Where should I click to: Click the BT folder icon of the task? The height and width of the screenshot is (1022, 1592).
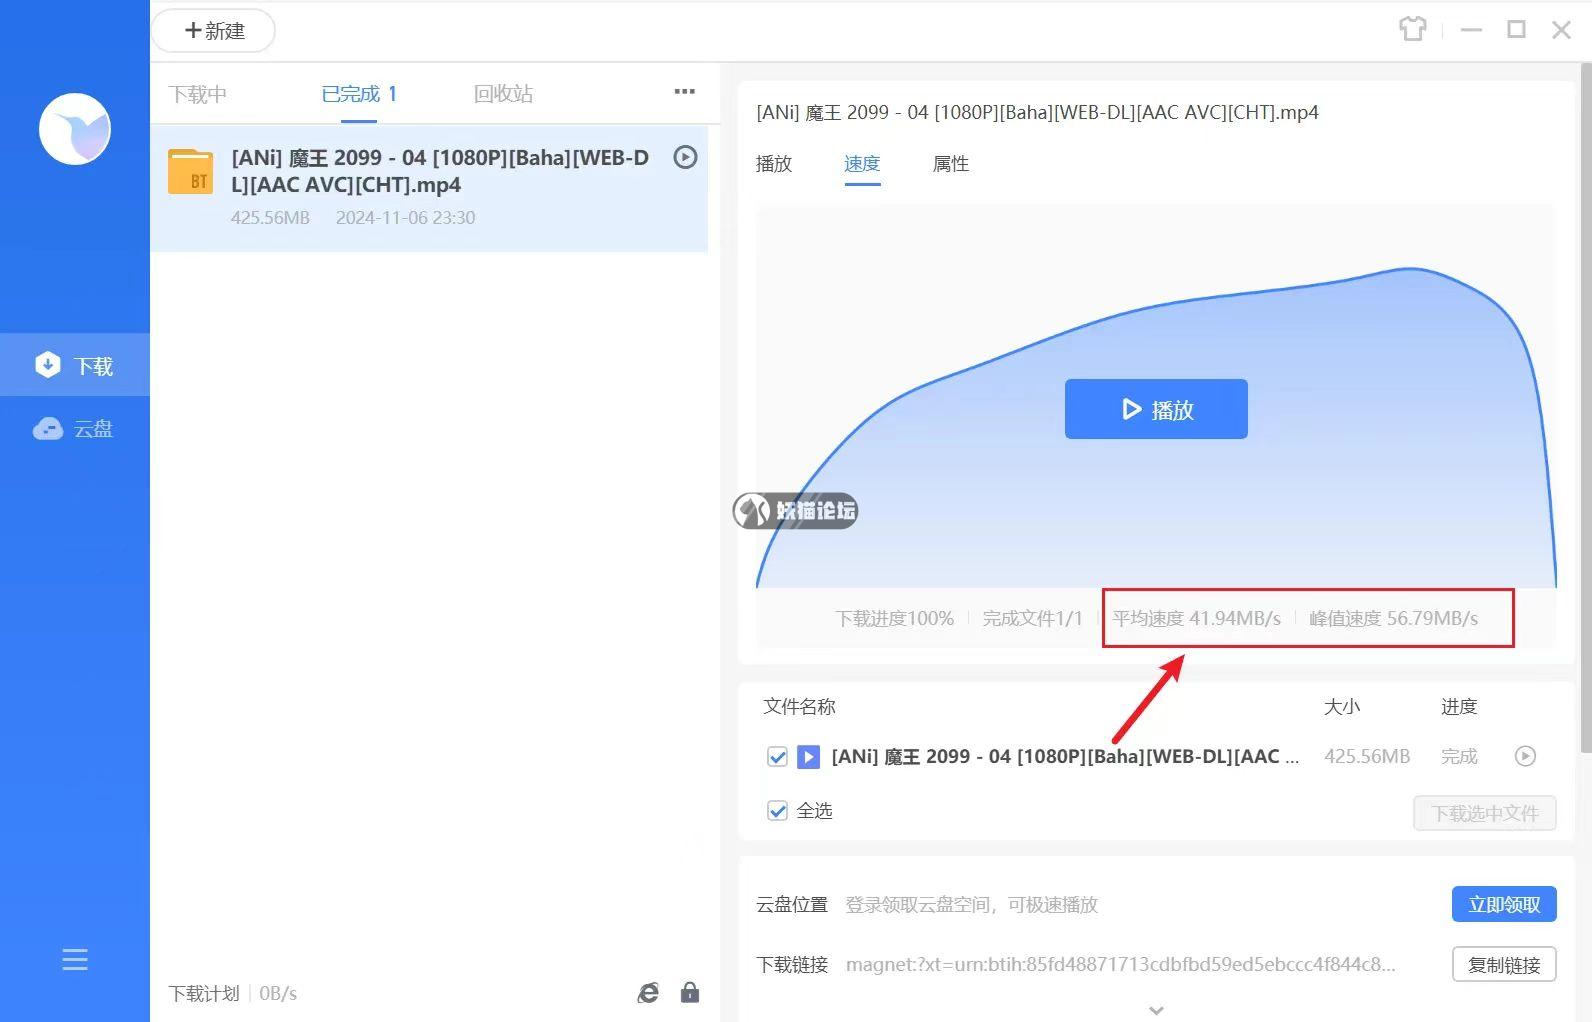click(190, 171)
